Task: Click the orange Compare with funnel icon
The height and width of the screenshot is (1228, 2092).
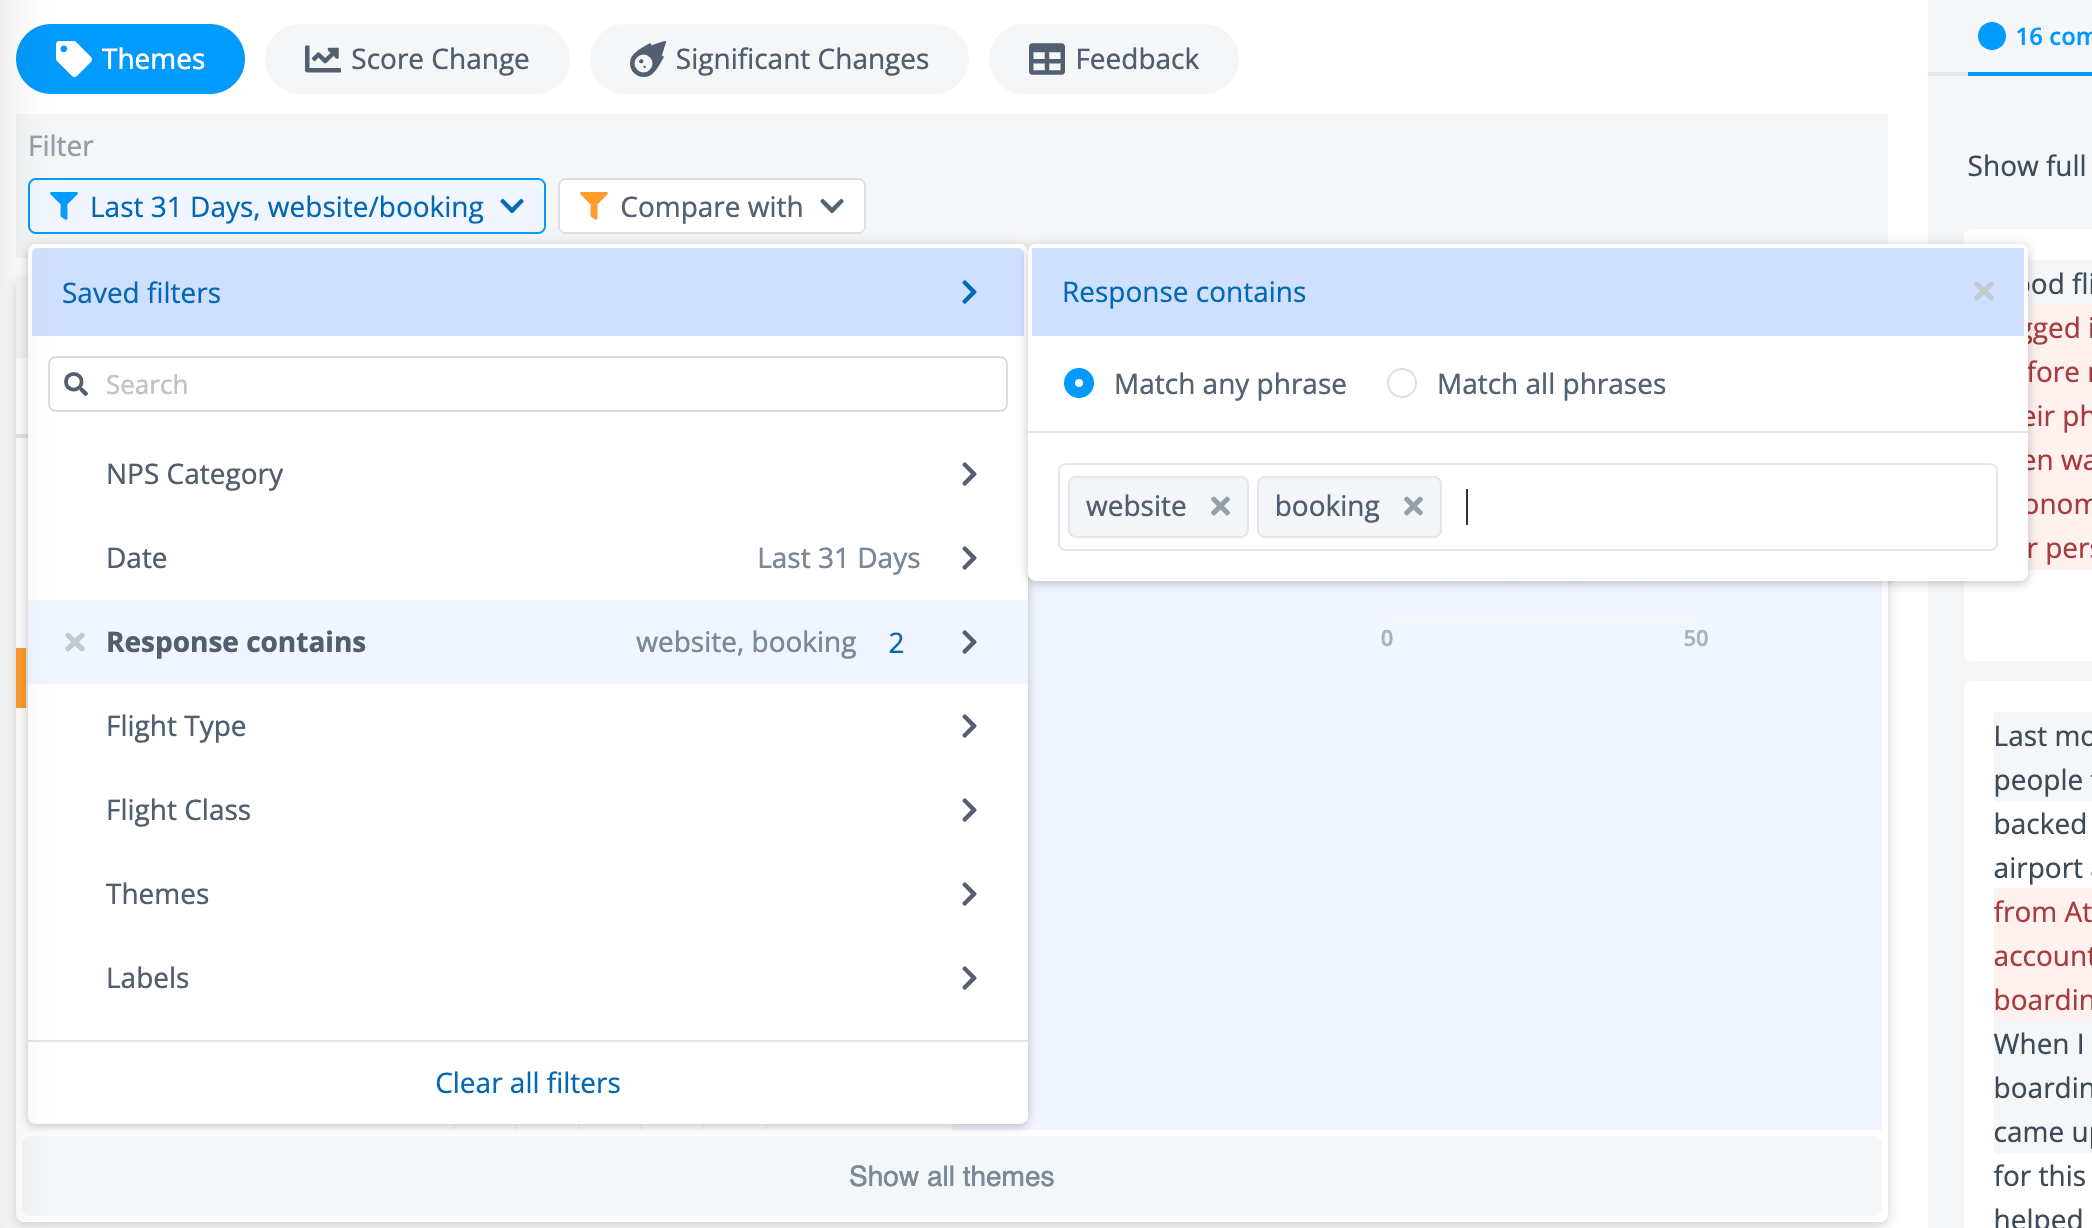Action: point(594,206)
